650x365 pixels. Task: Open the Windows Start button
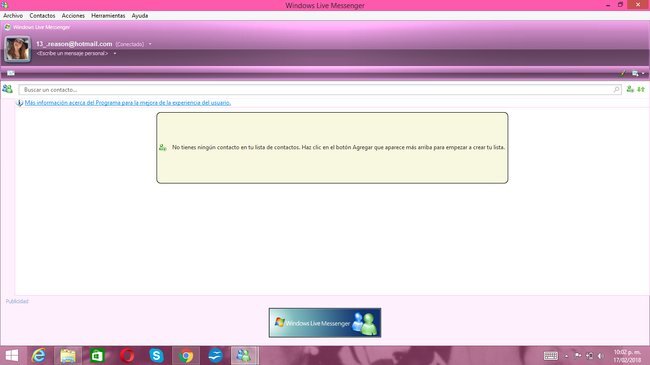pos(12,355)
